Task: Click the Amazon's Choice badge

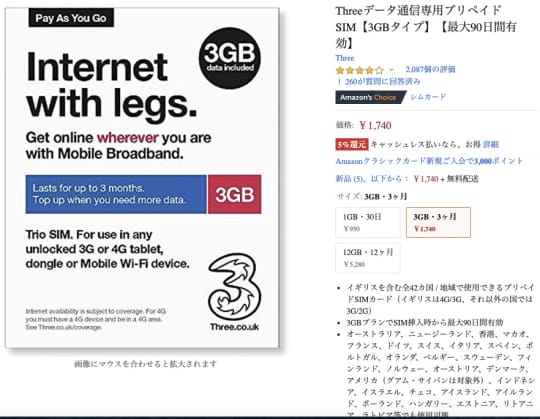Action: [x=371, y=97]
